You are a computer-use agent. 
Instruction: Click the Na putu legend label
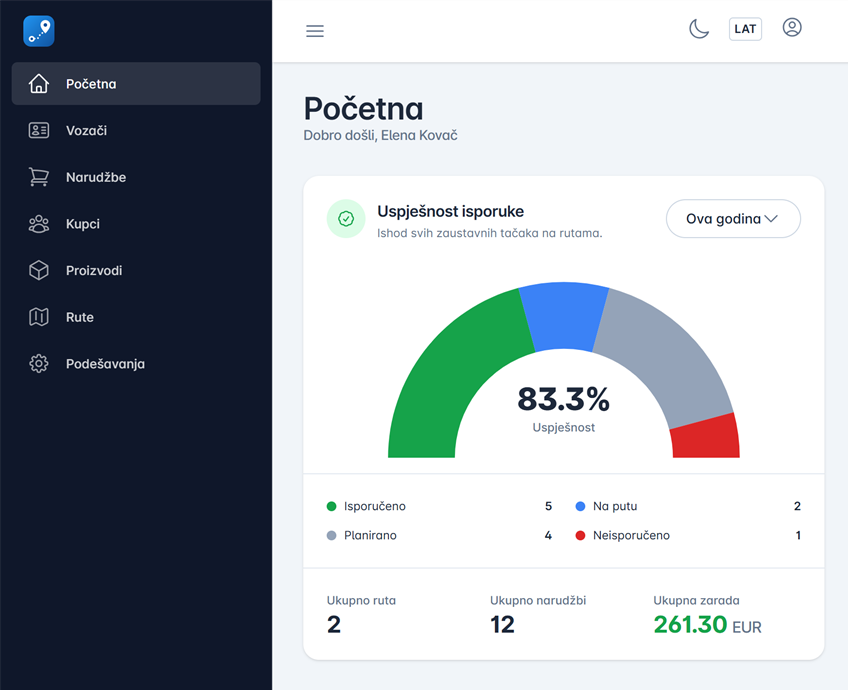coord(615,506)
